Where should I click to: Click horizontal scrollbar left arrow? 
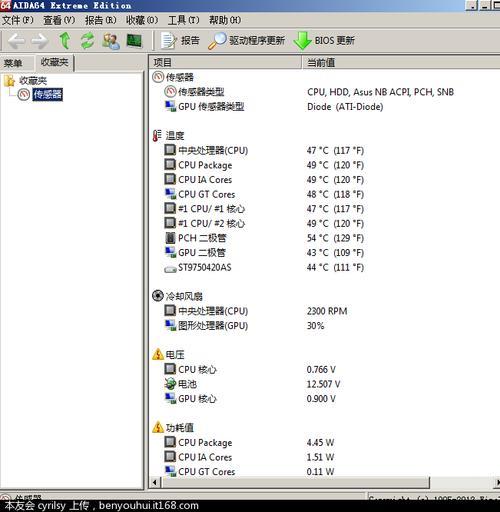point(155,482)
